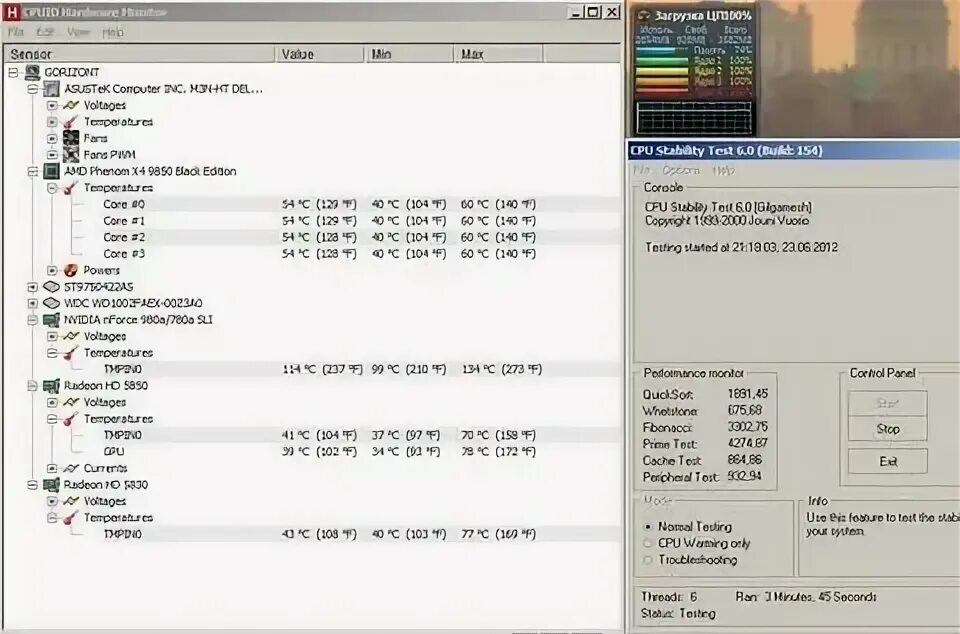
Task: Click the Prime Test result value
Action: pos(748,443)
